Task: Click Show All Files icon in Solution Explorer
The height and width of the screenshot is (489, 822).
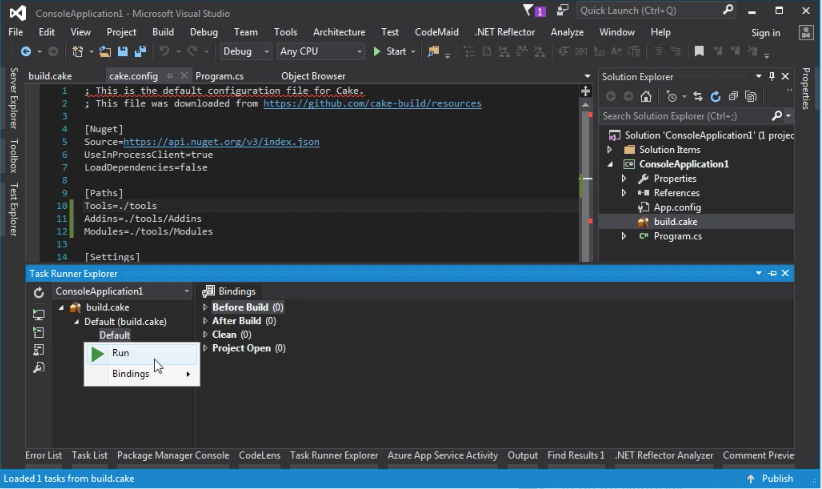Action: click(x=751, y=96)
